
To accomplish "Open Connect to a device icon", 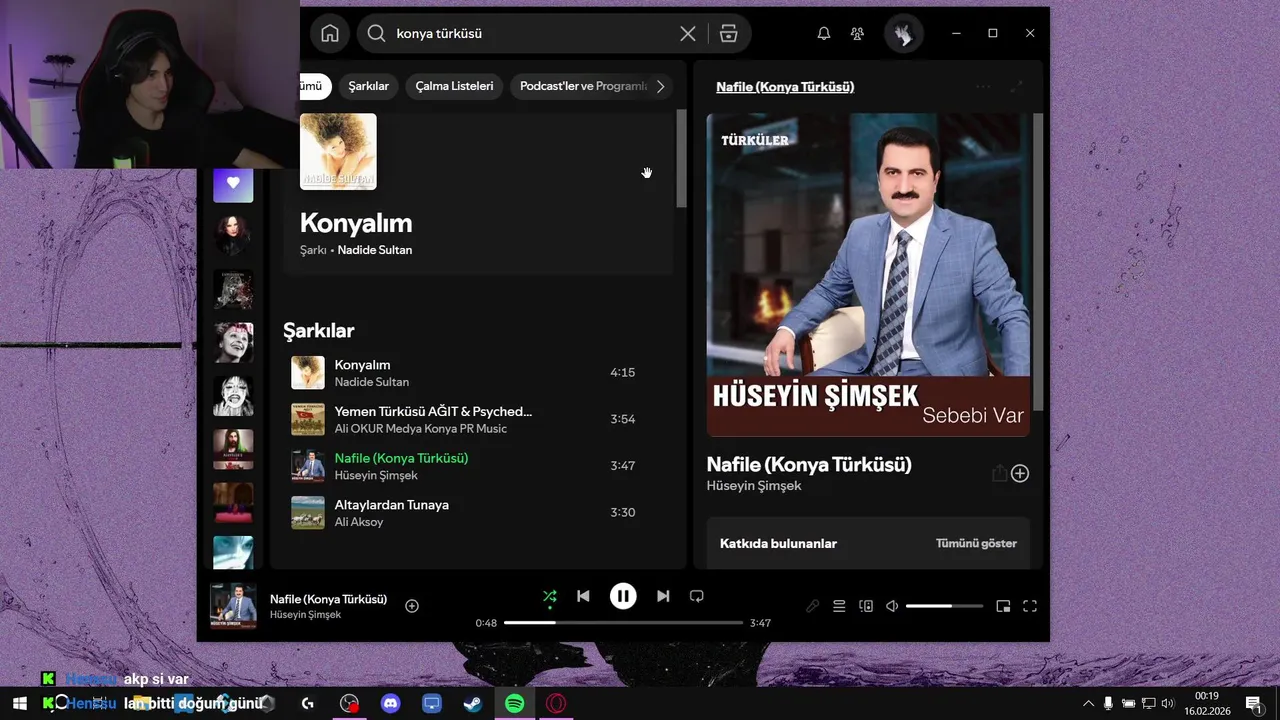I will (x=866, y=606).
